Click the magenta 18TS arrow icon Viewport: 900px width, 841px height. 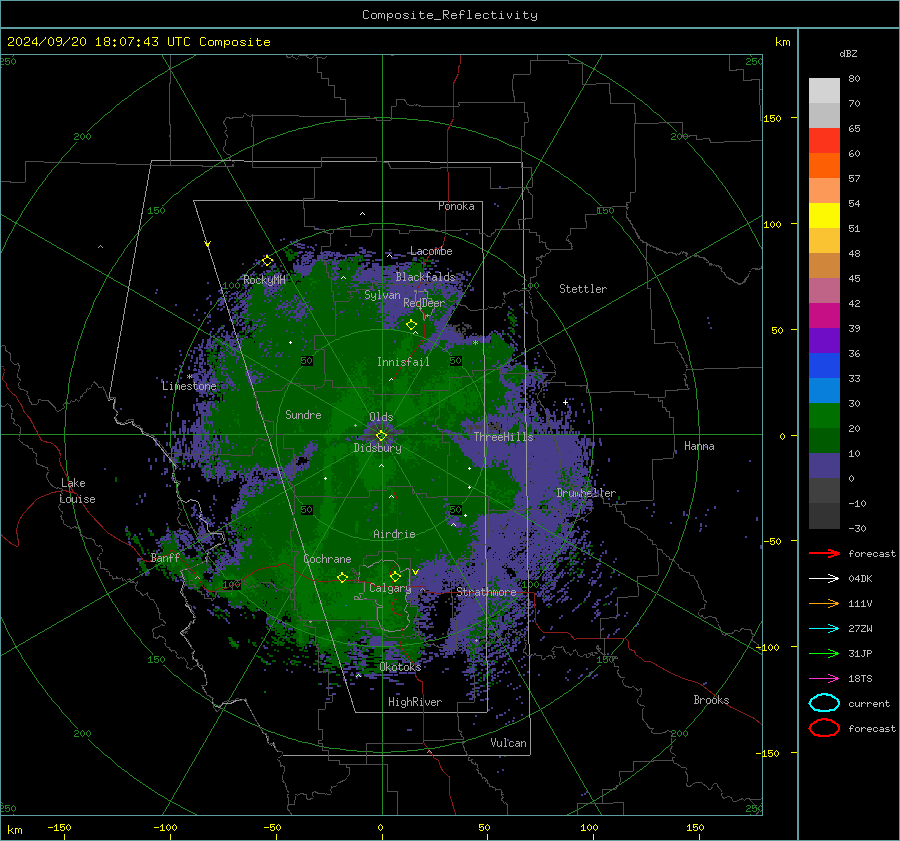824,679
